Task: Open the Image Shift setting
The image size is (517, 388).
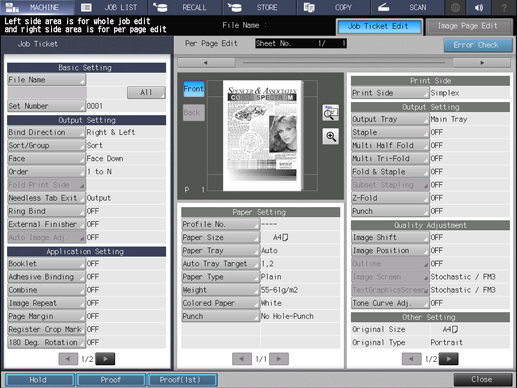Action: pos(390,237)
